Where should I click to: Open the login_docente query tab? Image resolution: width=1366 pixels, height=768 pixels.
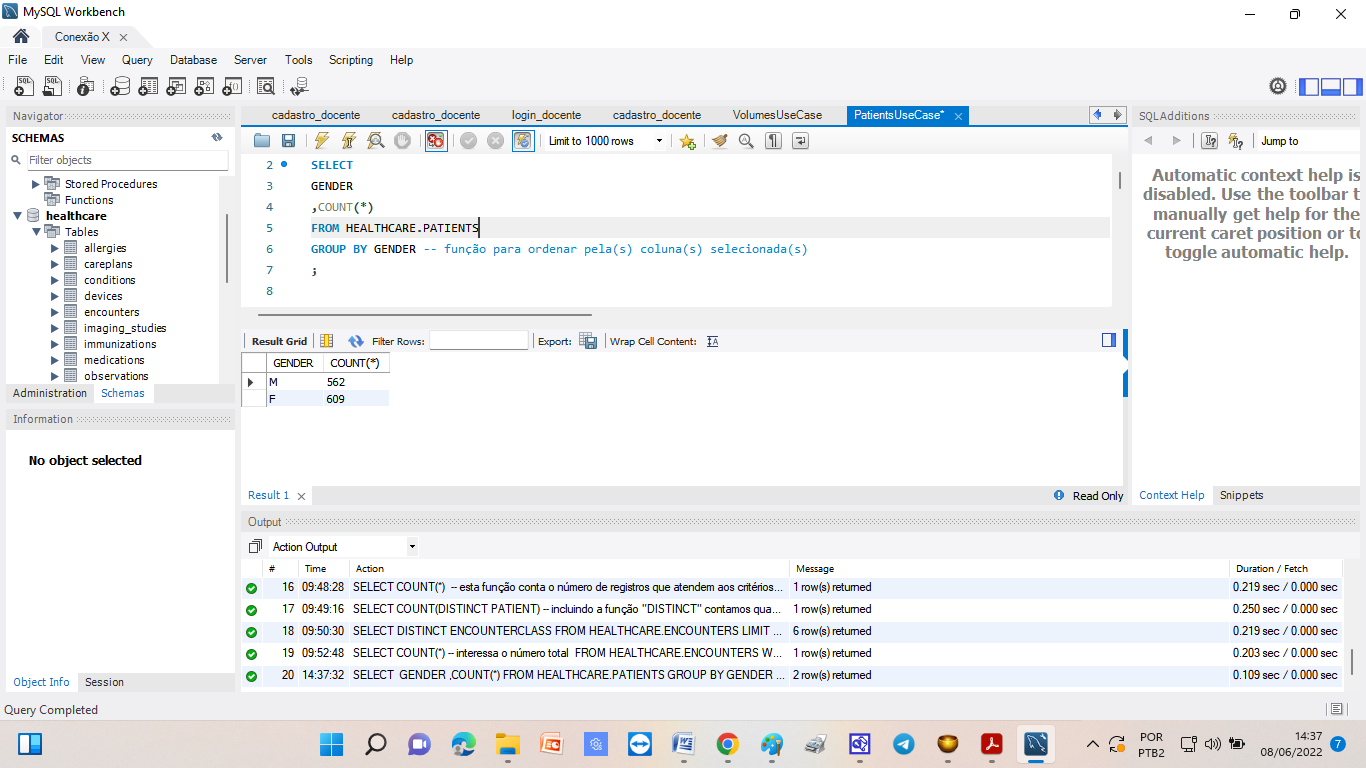(x=546, y=115)
